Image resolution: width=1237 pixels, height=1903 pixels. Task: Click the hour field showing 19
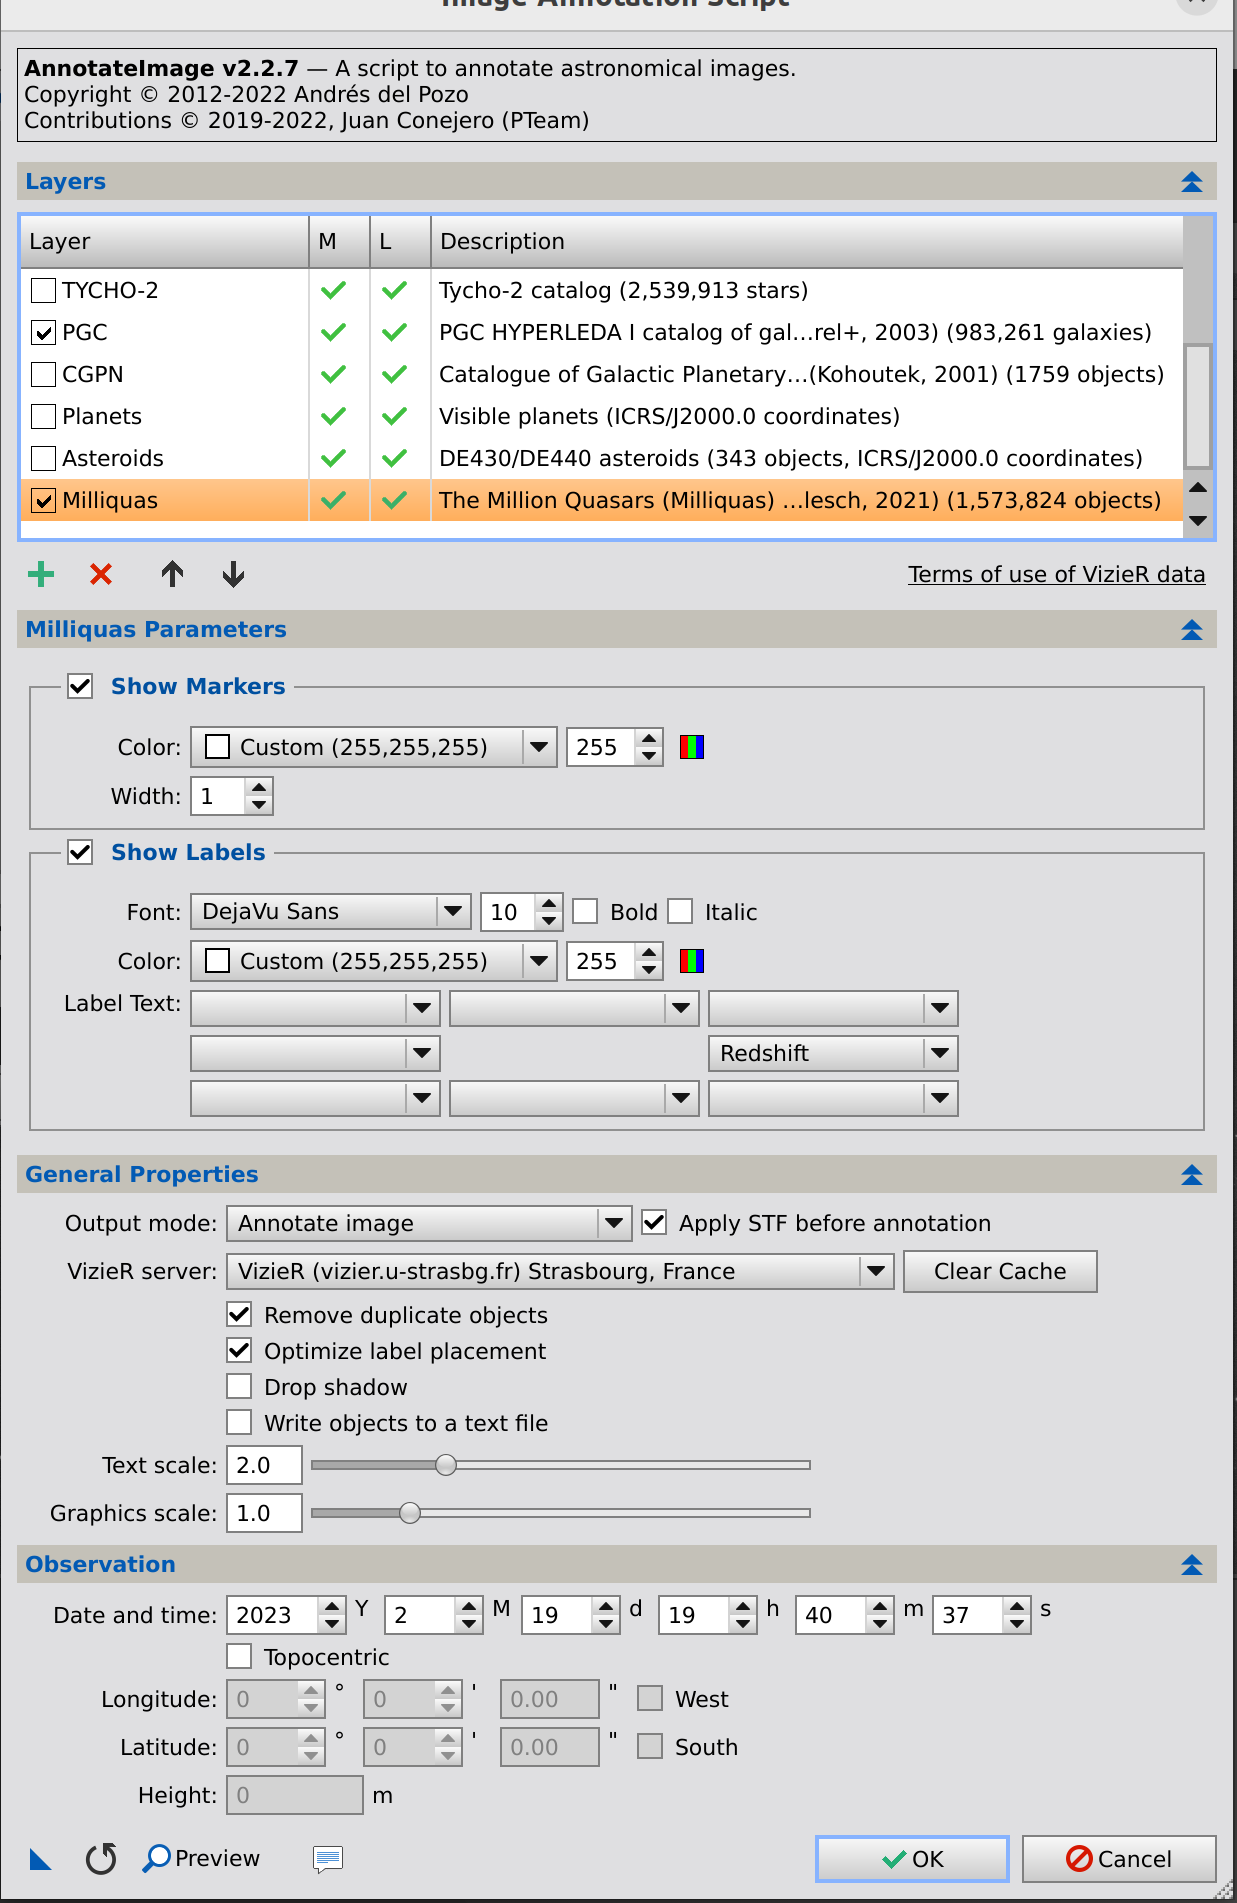pos(694,1615)
